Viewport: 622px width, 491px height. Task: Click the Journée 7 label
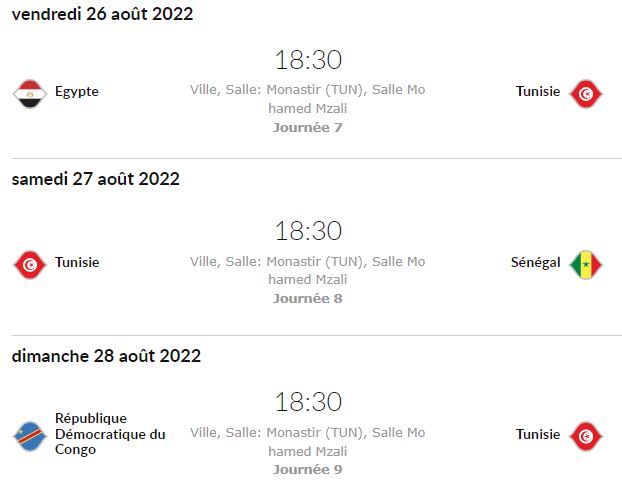(307, 128)
